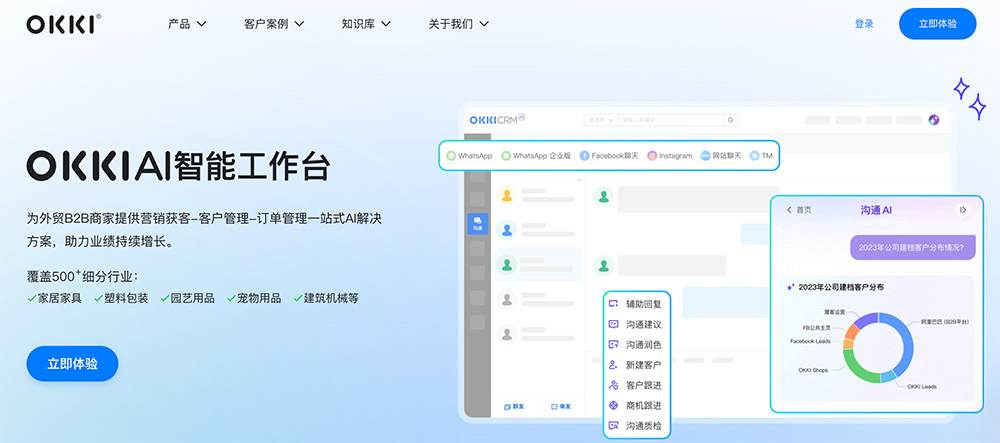
Task: Click the 新建客户 person icon
Action: click(613, 365)
